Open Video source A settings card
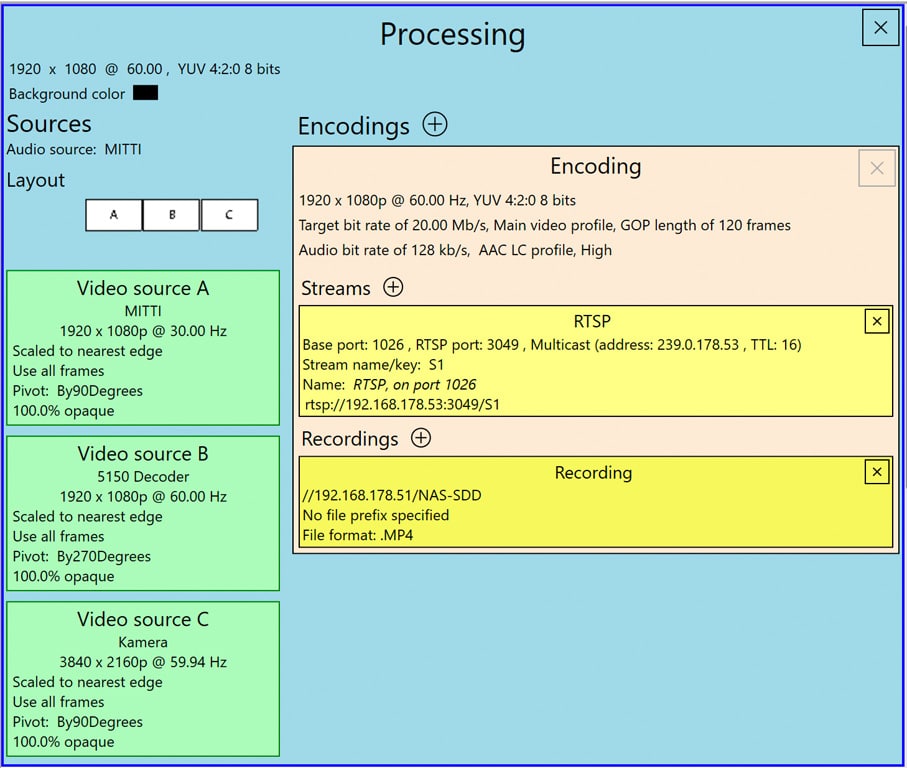Viewport: 907px width, 768px height. [143, 348]
